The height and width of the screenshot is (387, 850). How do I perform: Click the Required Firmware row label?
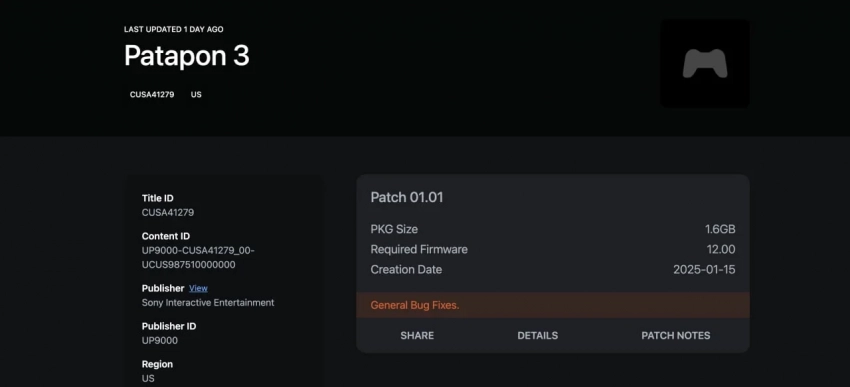point(419,249)
